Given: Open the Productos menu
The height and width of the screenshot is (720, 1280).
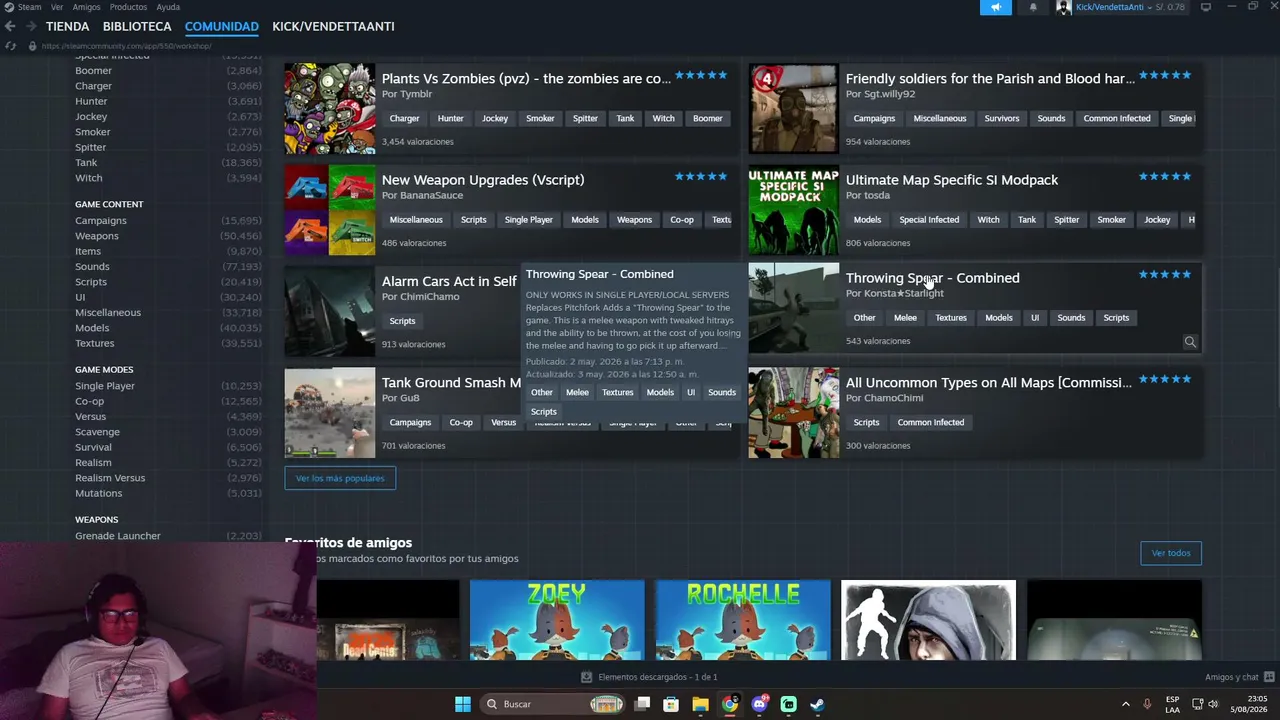Looking at the screenshot, I should click(128, 7).
